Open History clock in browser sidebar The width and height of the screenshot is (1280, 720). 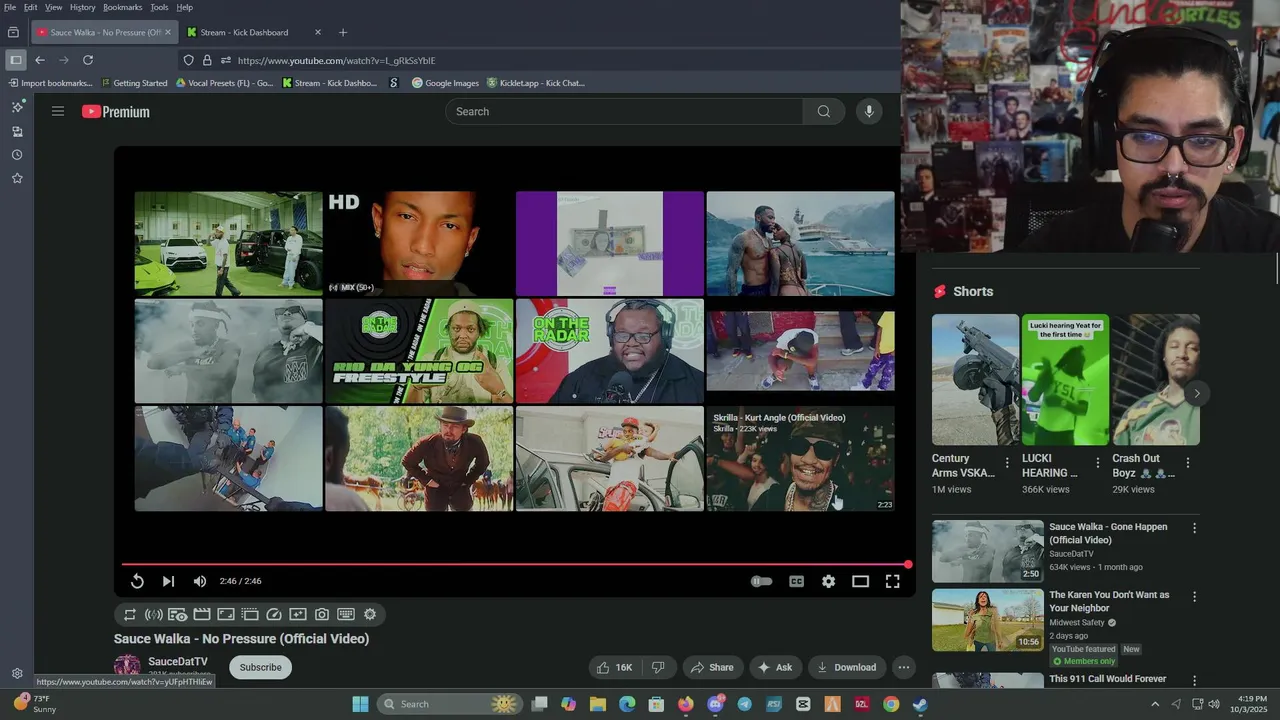pyautogui.click(x=17, y=155)
